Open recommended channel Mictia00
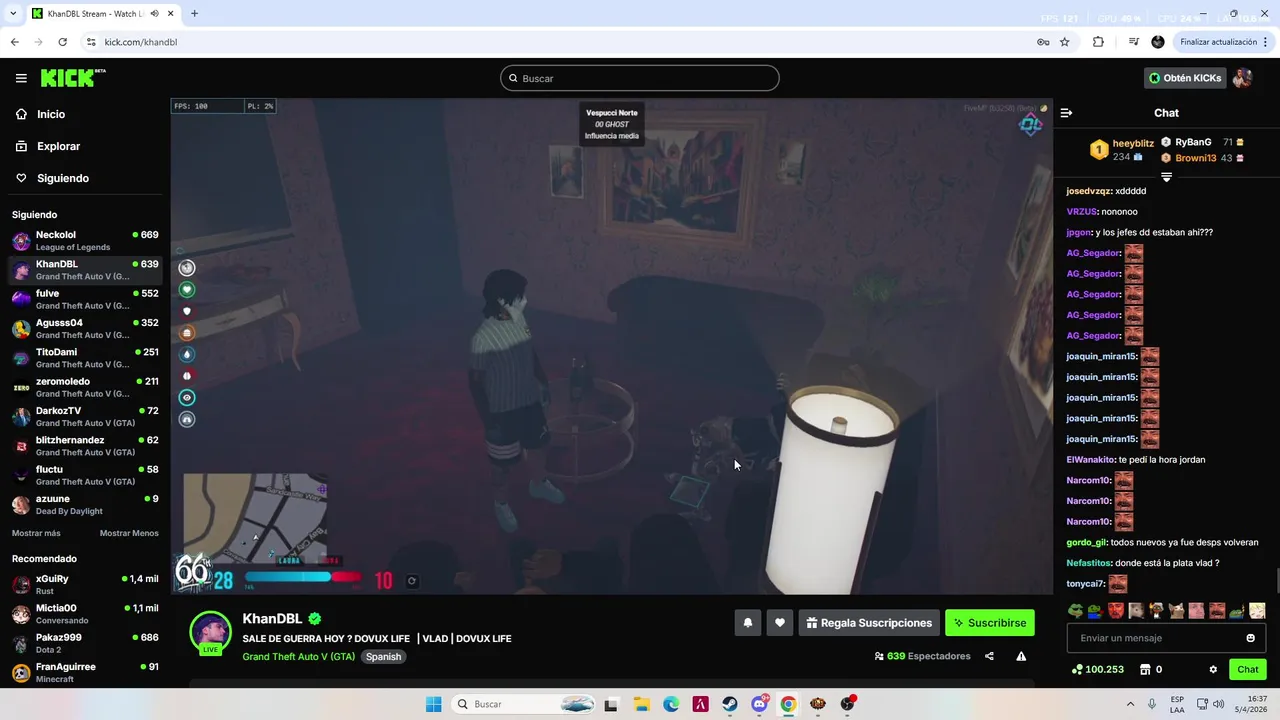Image resolution: width=1280 pixels, height=720 pixels. (x=85, y=614)
